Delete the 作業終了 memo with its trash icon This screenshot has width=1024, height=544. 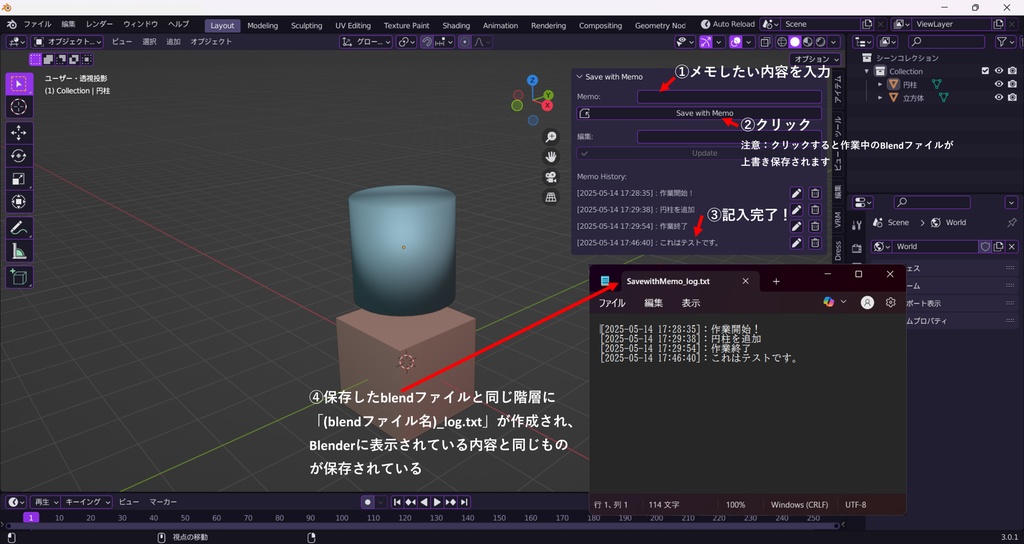point(815,226)
